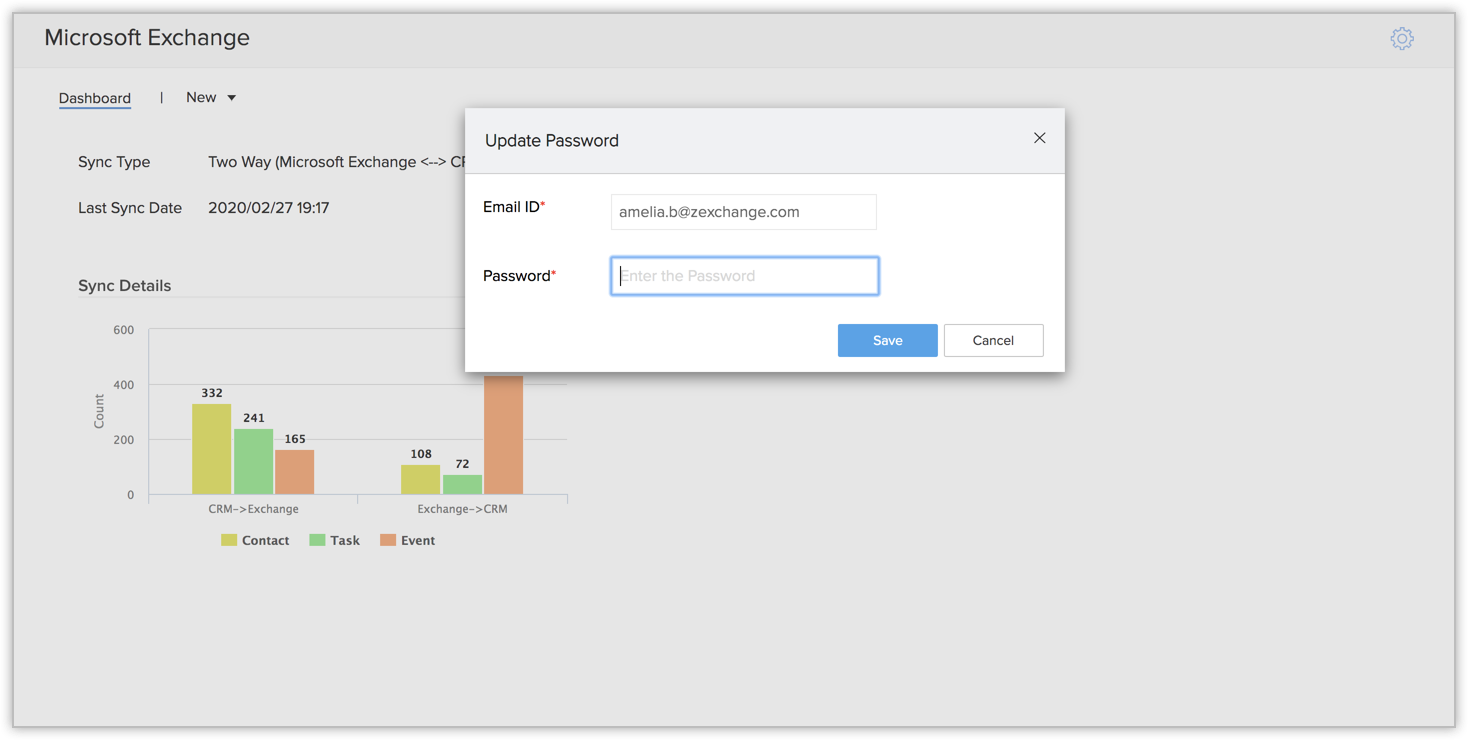Open the New dropdown menu
1468x740 pixels.
(202, 97)
